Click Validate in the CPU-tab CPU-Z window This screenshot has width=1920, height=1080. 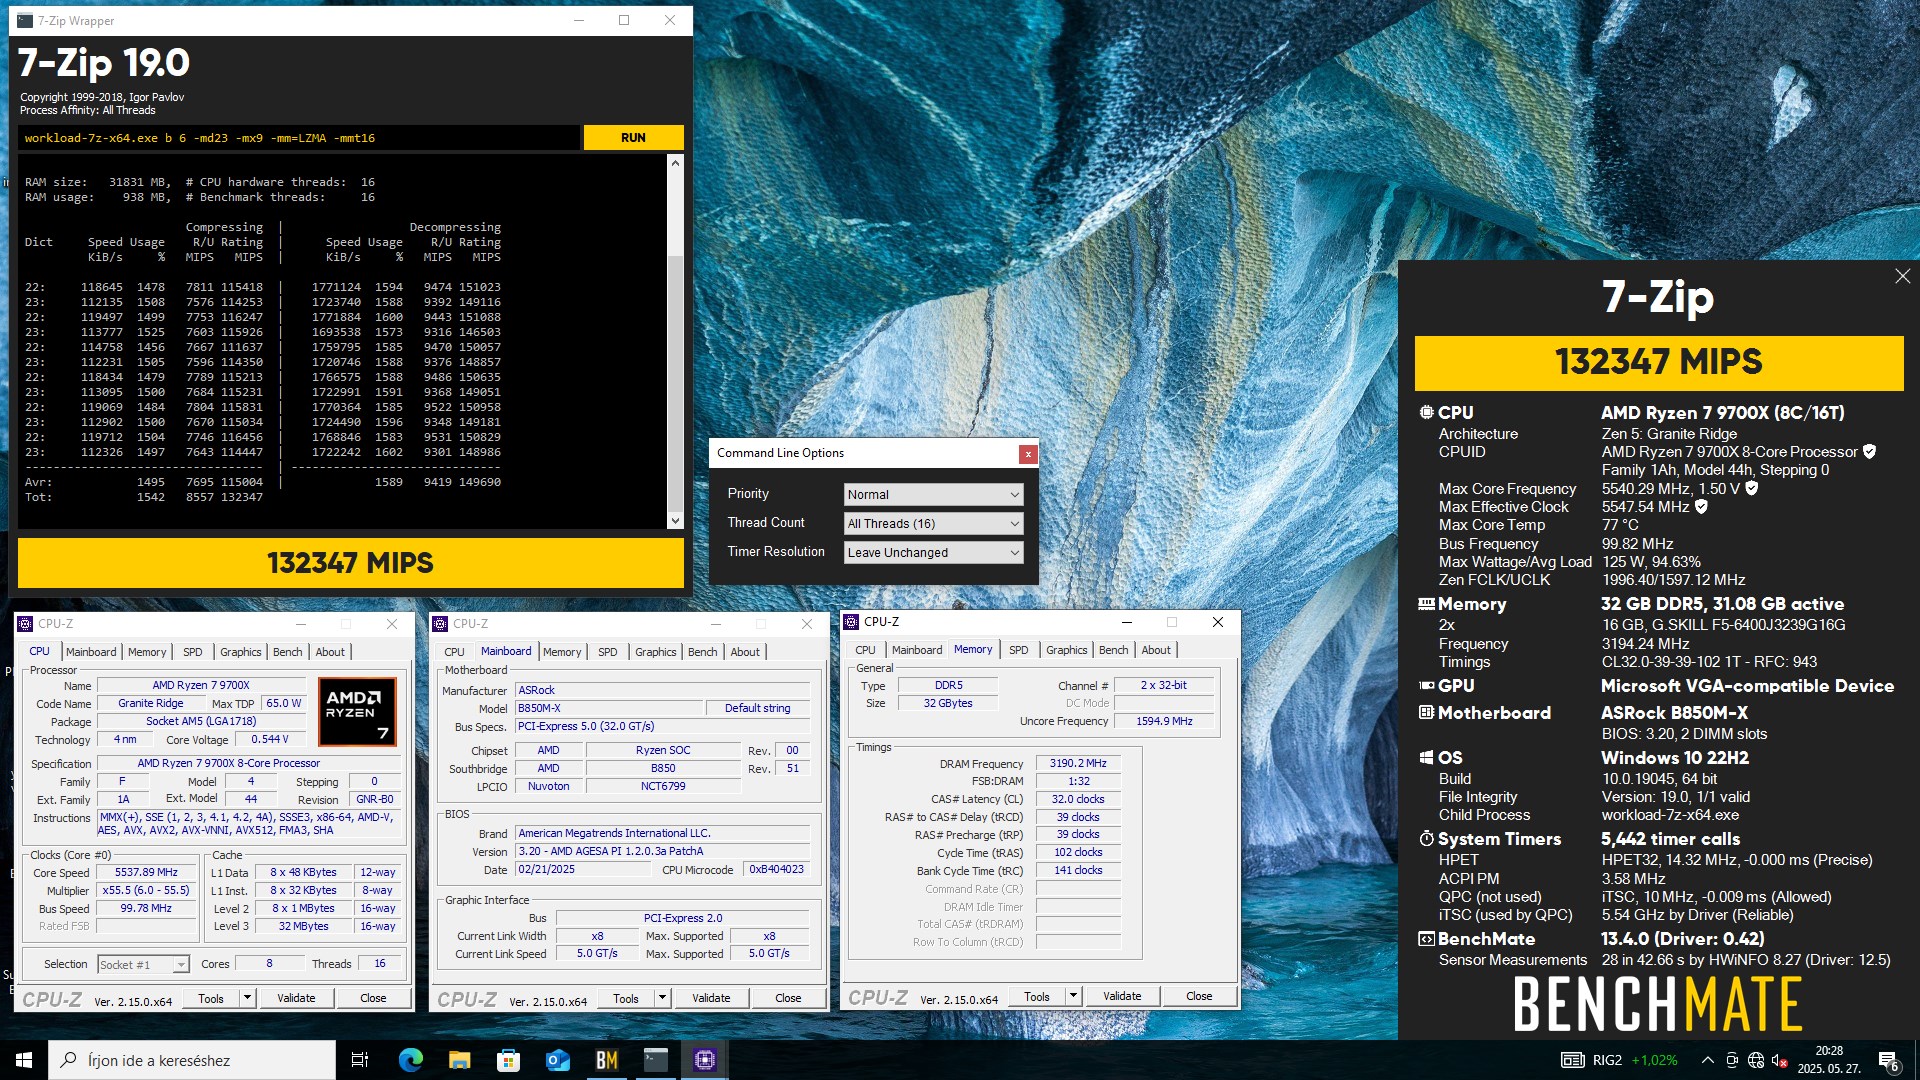pyautogui.click(x=296, y=998)
